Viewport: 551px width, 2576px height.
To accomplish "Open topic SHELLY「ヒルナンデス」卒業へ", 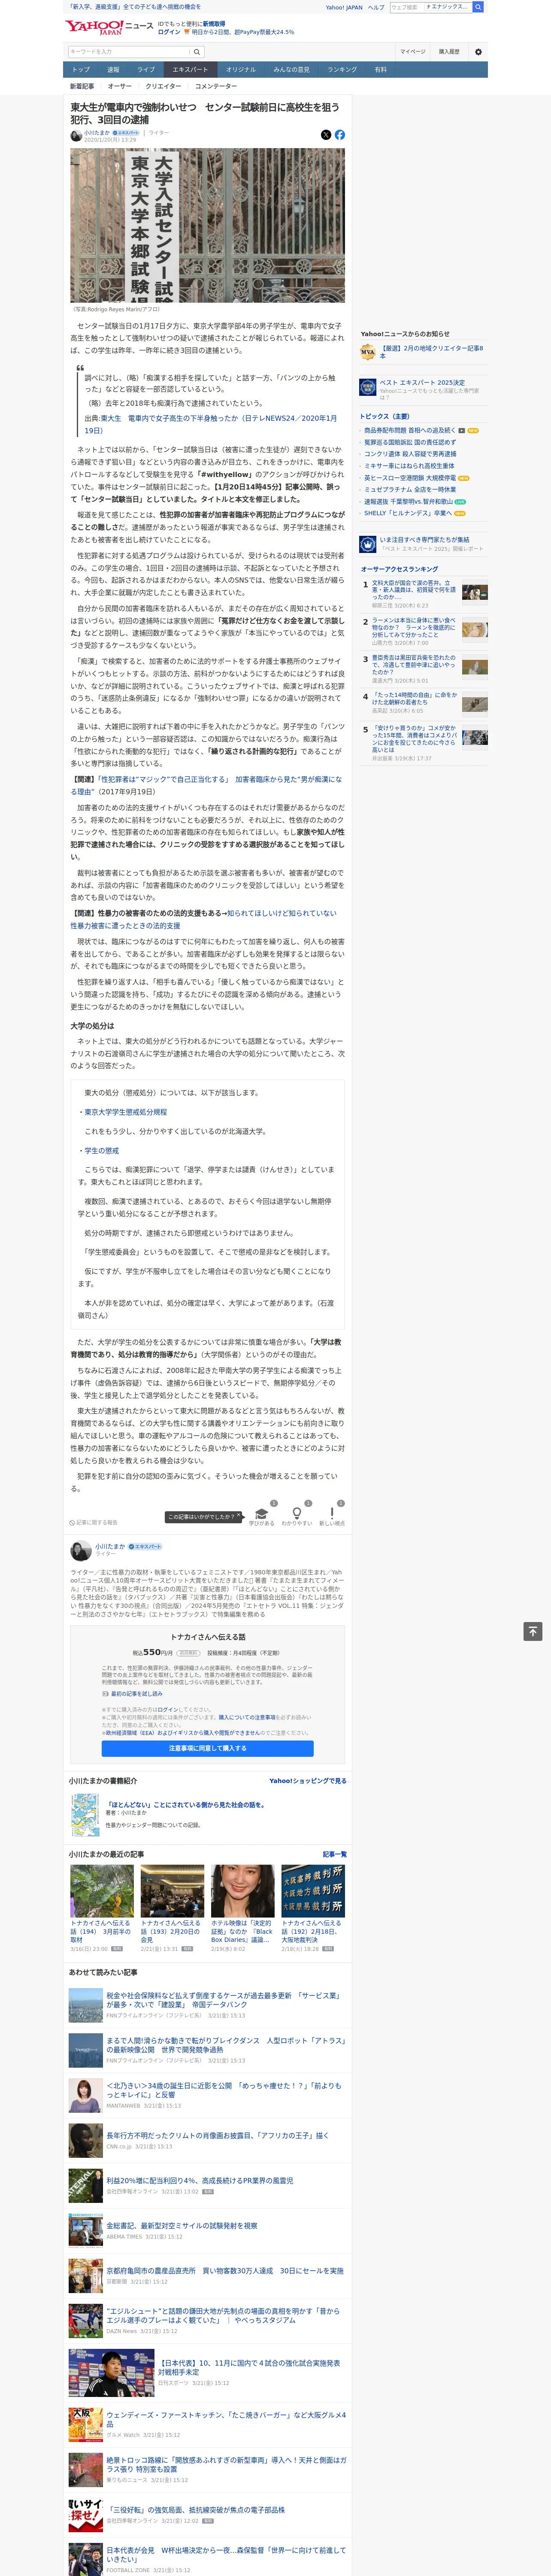I will pyautogui.click(x=408, y=513).
